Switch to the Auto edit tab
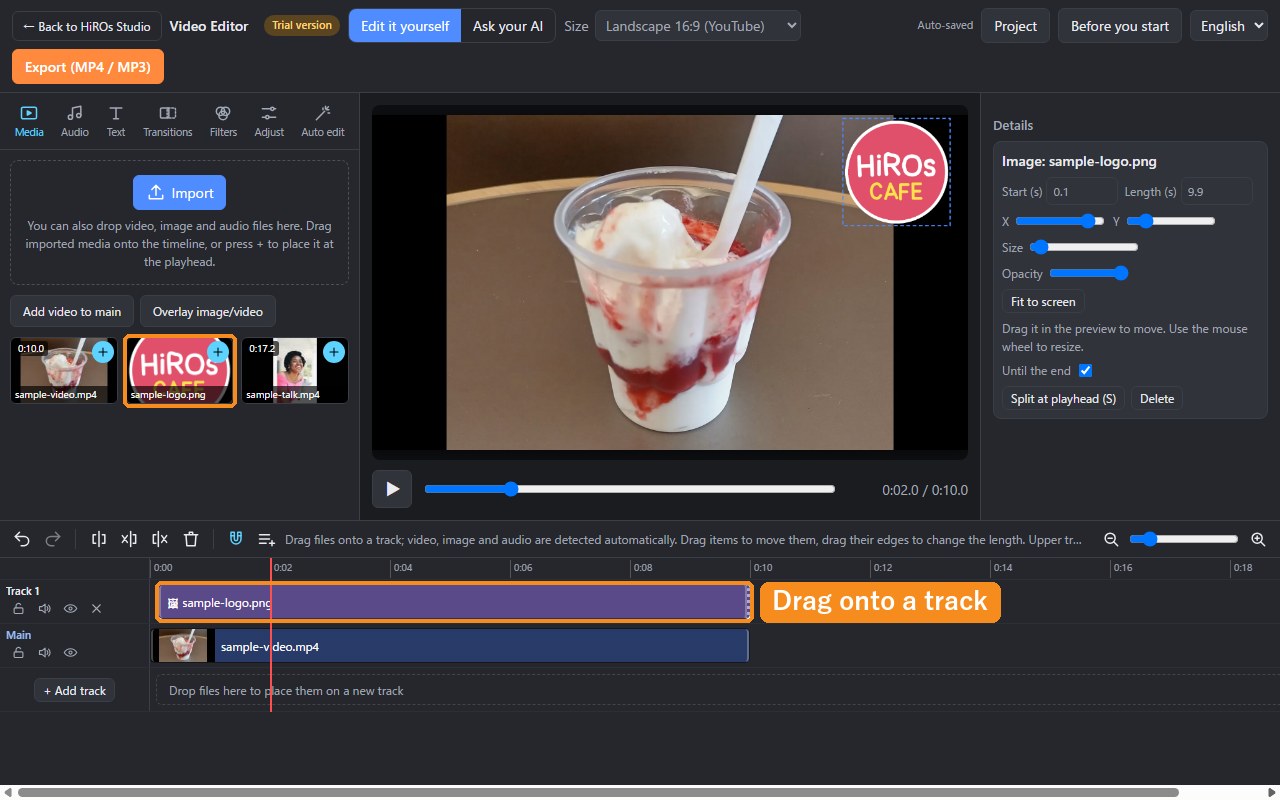 [323, 121]
